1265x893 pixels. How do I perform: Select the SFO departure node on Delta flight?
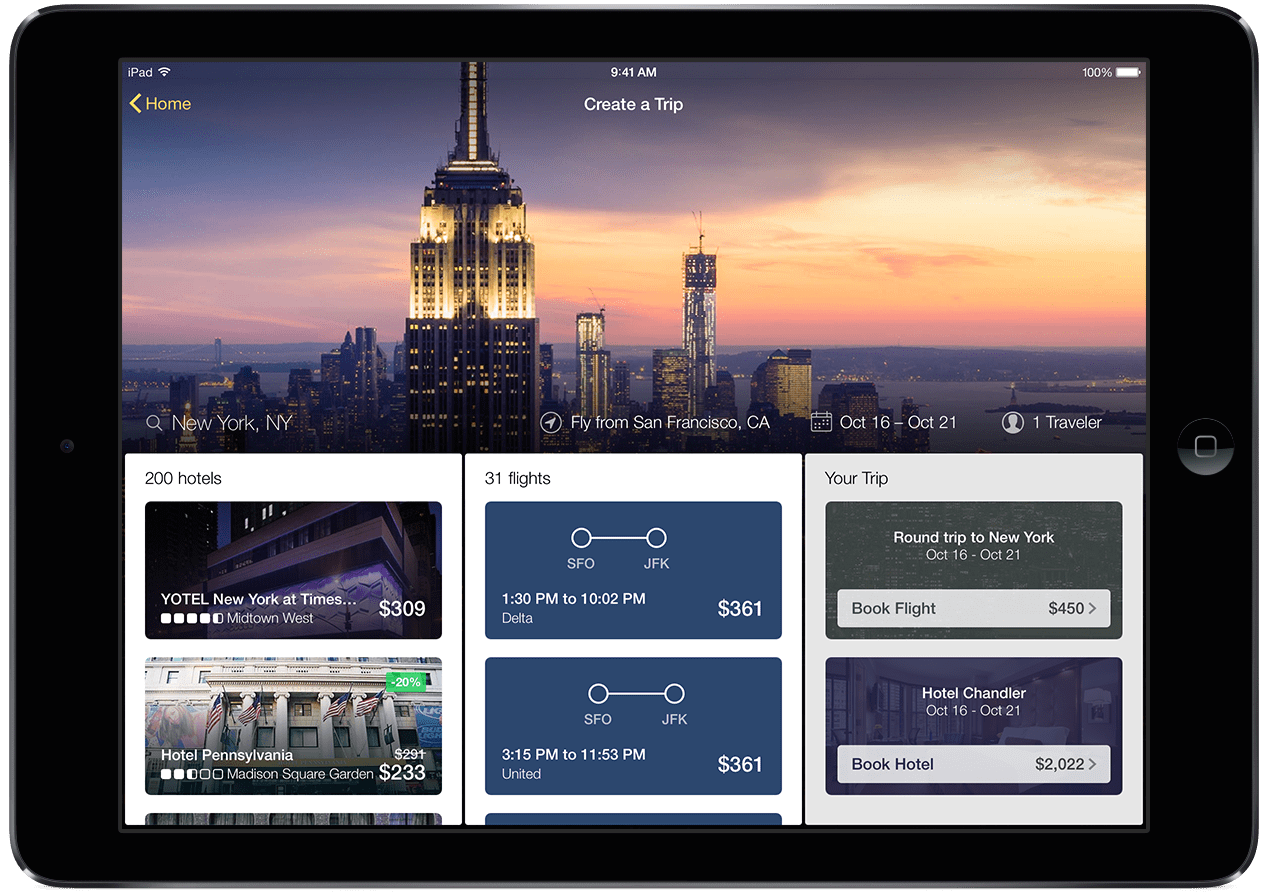[x=581, y=535]
